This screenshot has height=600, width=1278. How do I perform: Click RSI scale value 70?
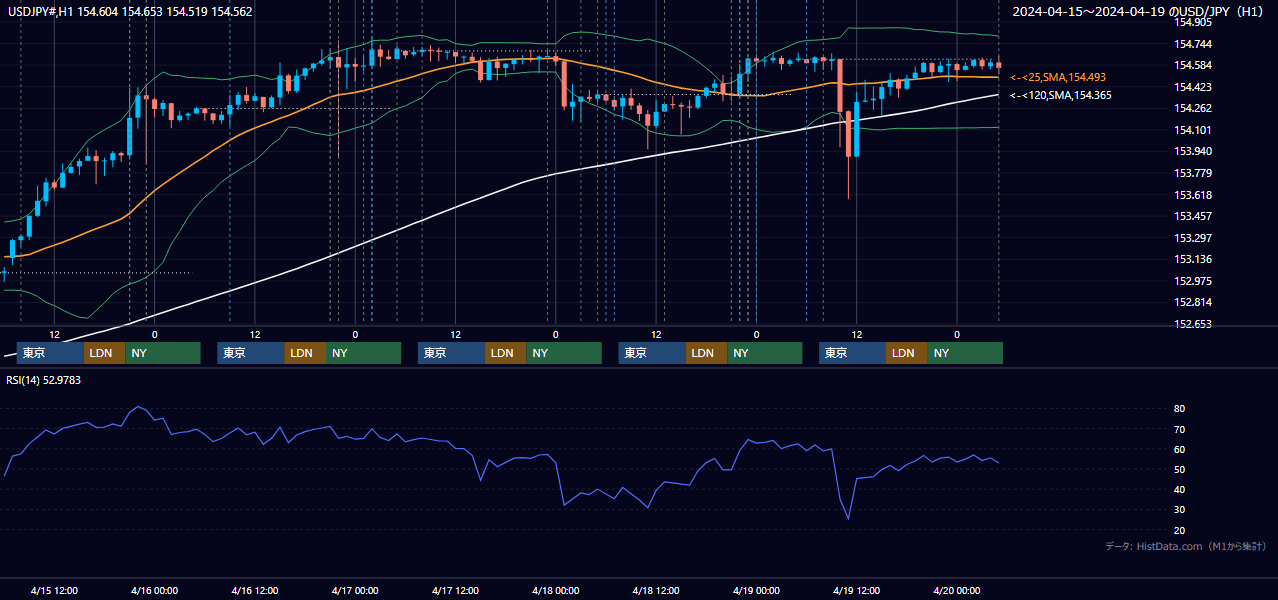click(1180, 429)
